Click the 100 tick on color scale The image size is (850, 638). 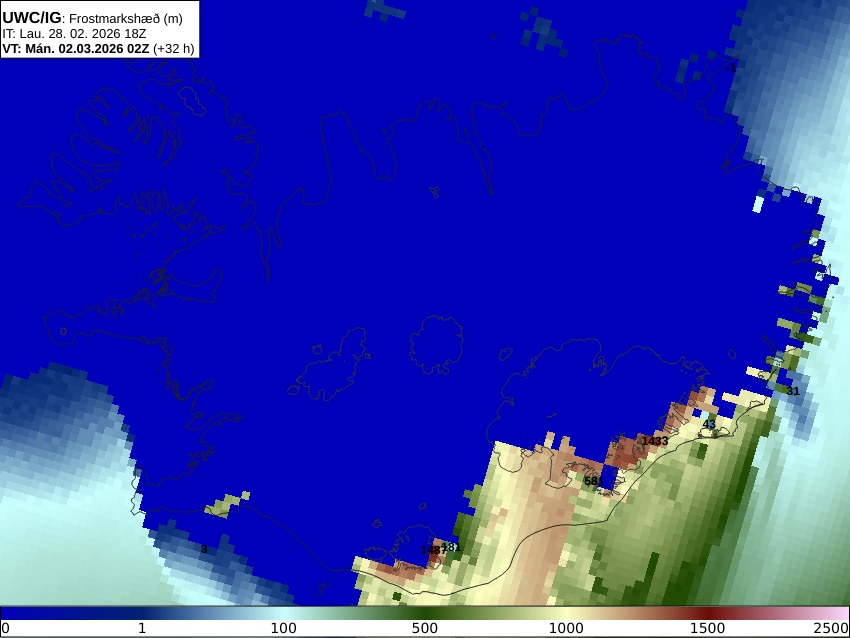(284, 628)
